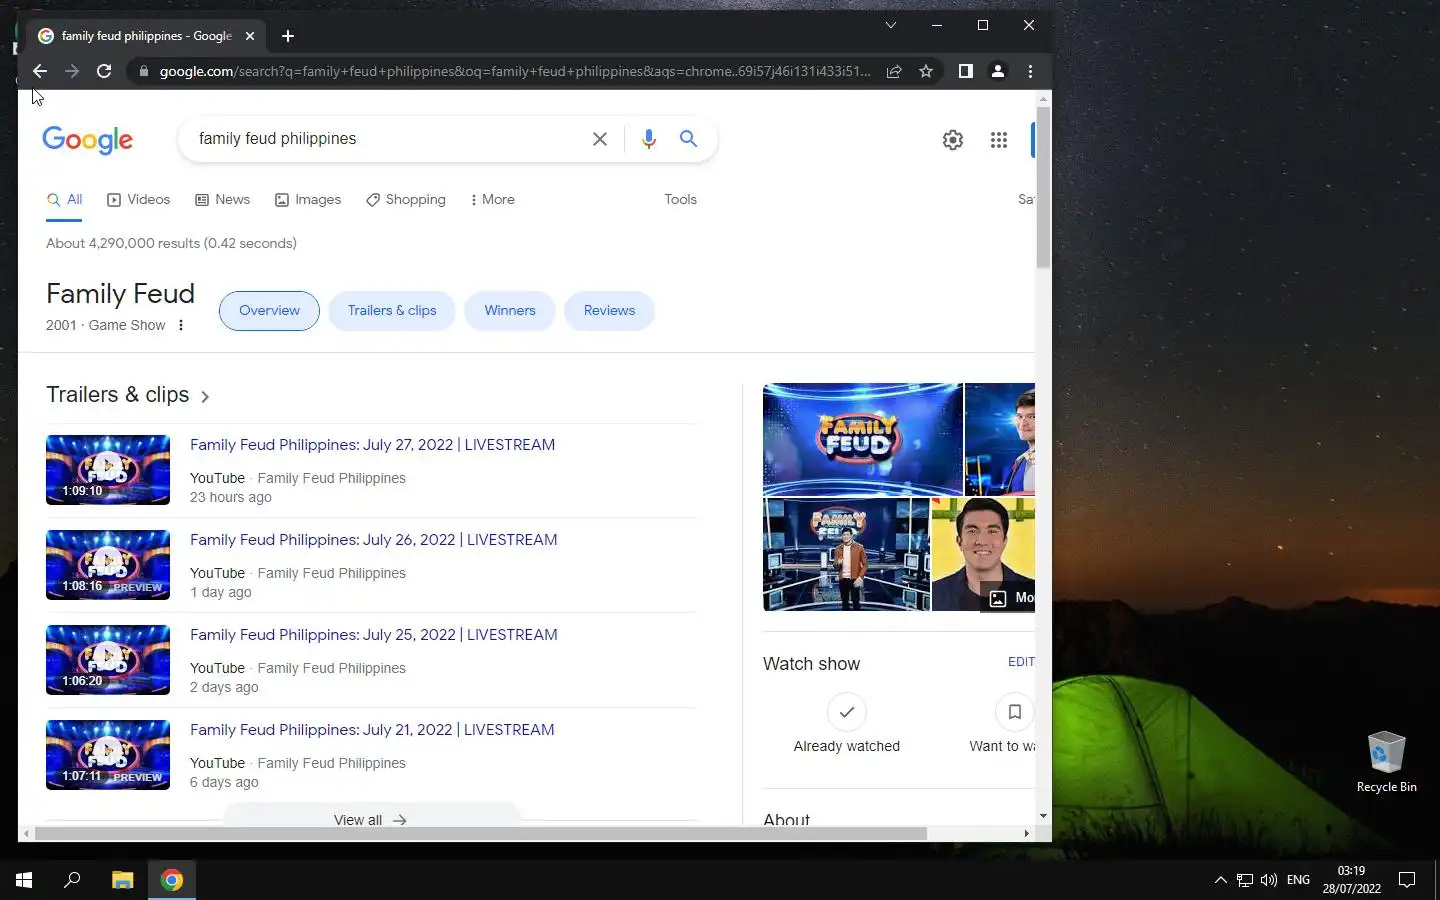Select the Winners chip
Image resolution: width=1440 pixels, height=900 pixels.
(x=510, y=310)
